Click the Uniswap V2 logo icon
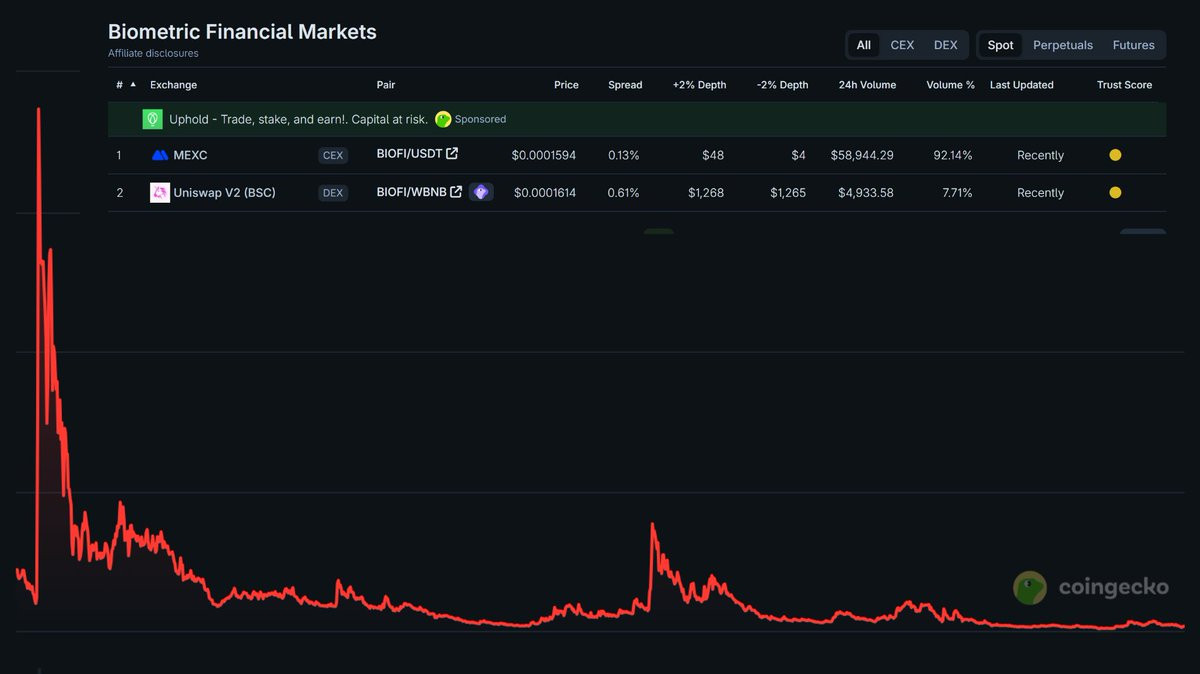Screen dimensions: 1200x674 (x=160, y=193)
